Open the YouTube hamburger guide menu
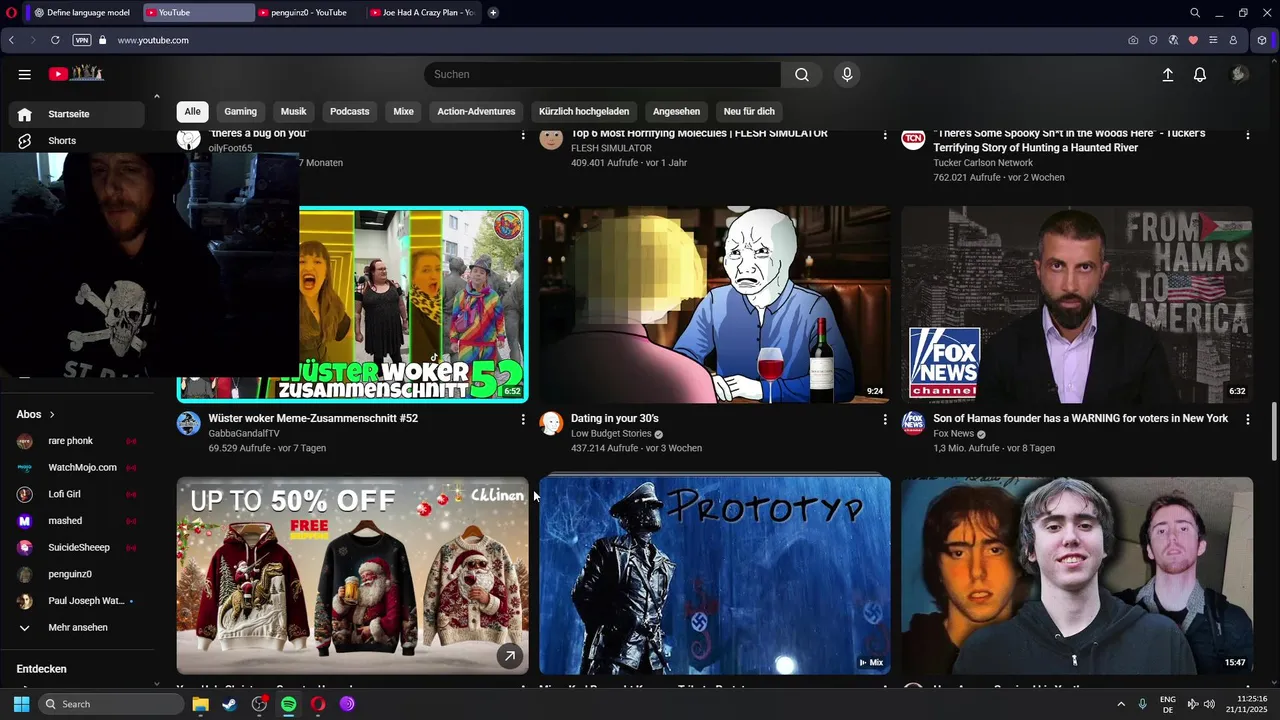This screenshot has width=1280, height=720. [25, 74]
